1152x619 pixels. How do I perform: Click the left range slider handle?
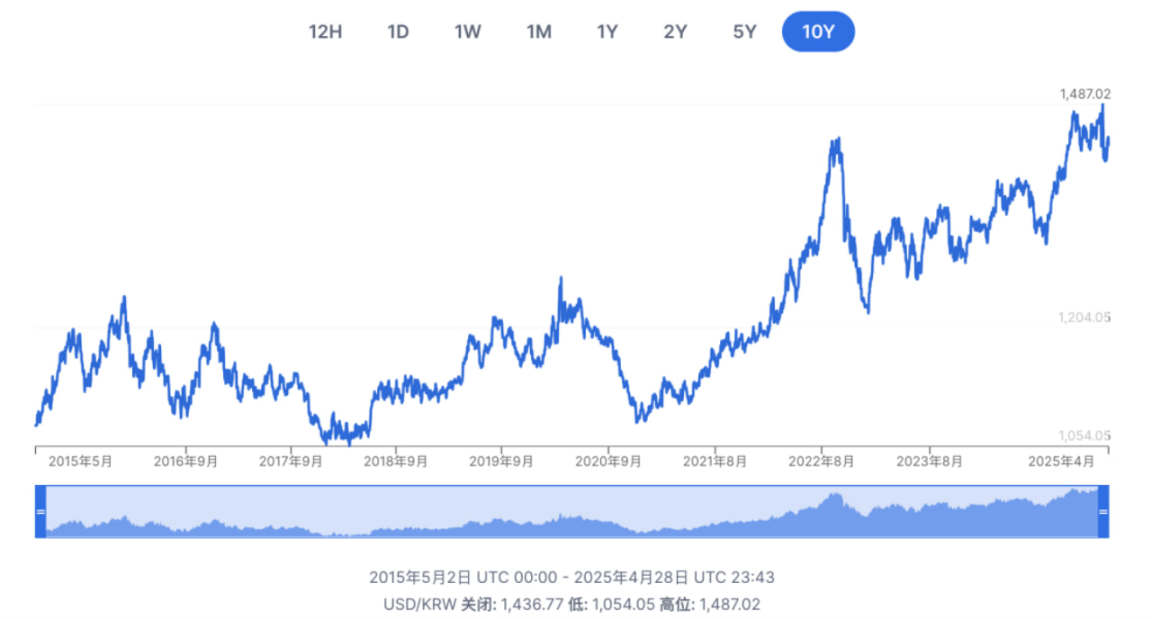pyautogui.click(x=41, y=511)
